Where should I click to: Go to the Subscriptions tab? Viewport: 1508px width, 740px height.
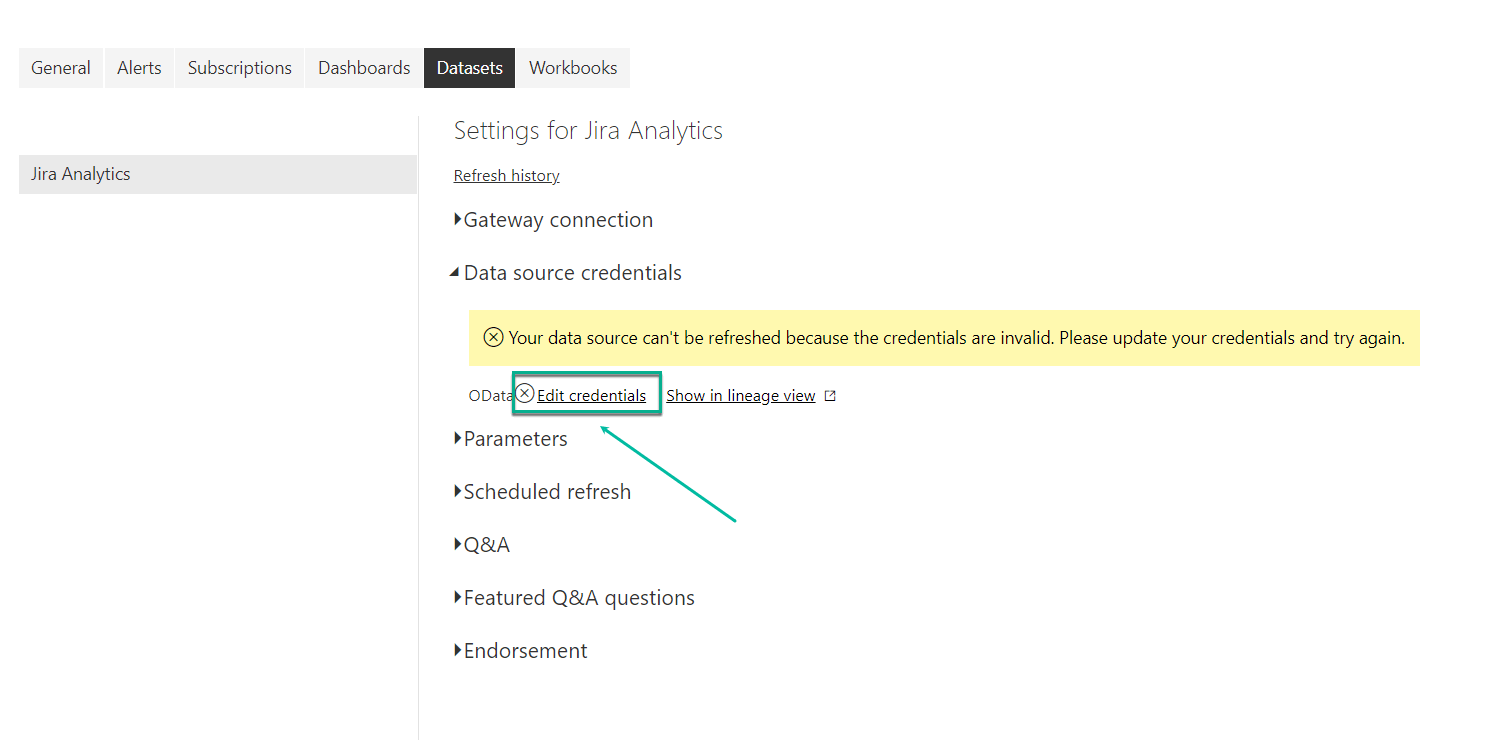tap(240, 68)
